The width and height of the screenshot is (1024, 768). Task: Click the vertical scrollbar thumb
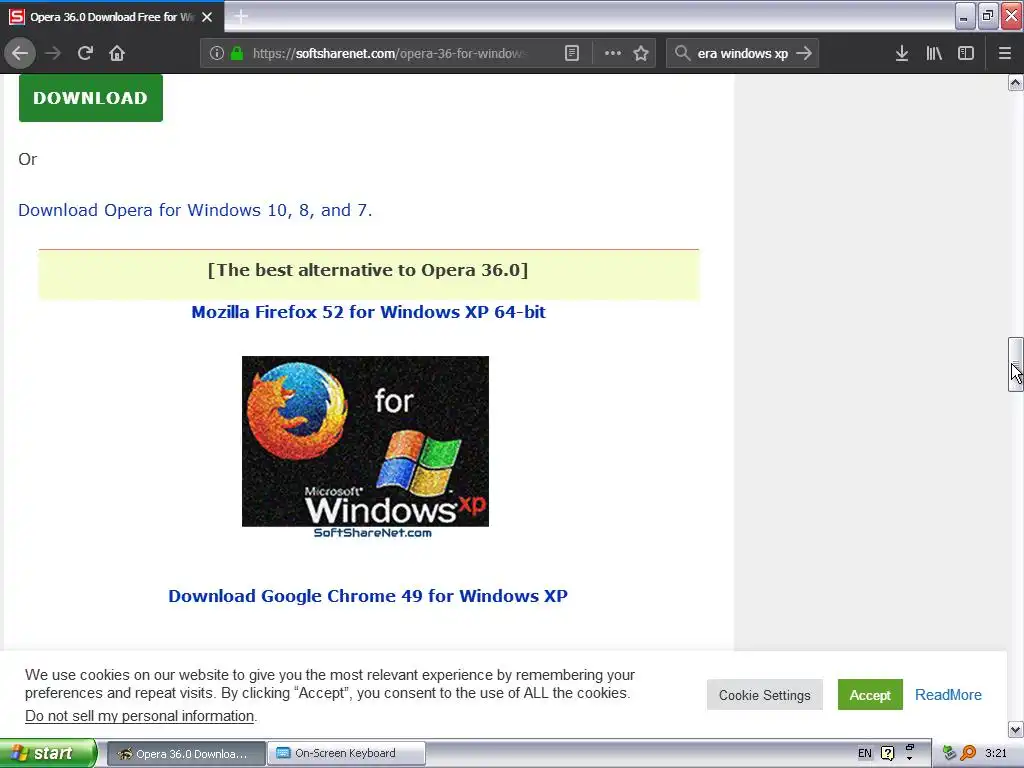(1016, 364)
